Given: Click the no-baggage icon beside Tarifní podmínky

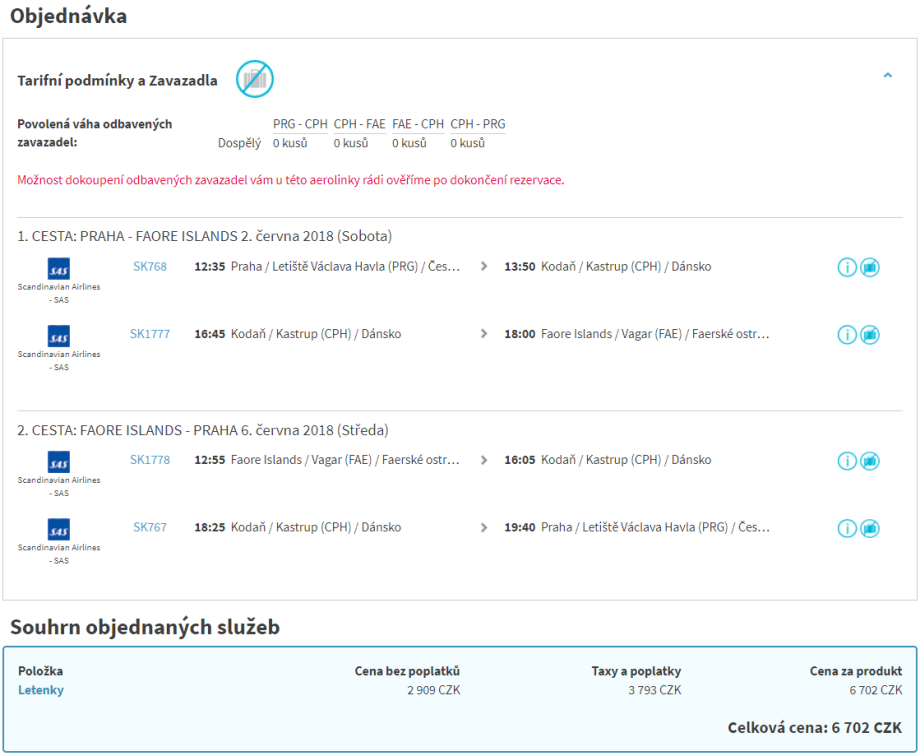Looking at the screenshot, I should pyautogui.click(x=254, y=79).
